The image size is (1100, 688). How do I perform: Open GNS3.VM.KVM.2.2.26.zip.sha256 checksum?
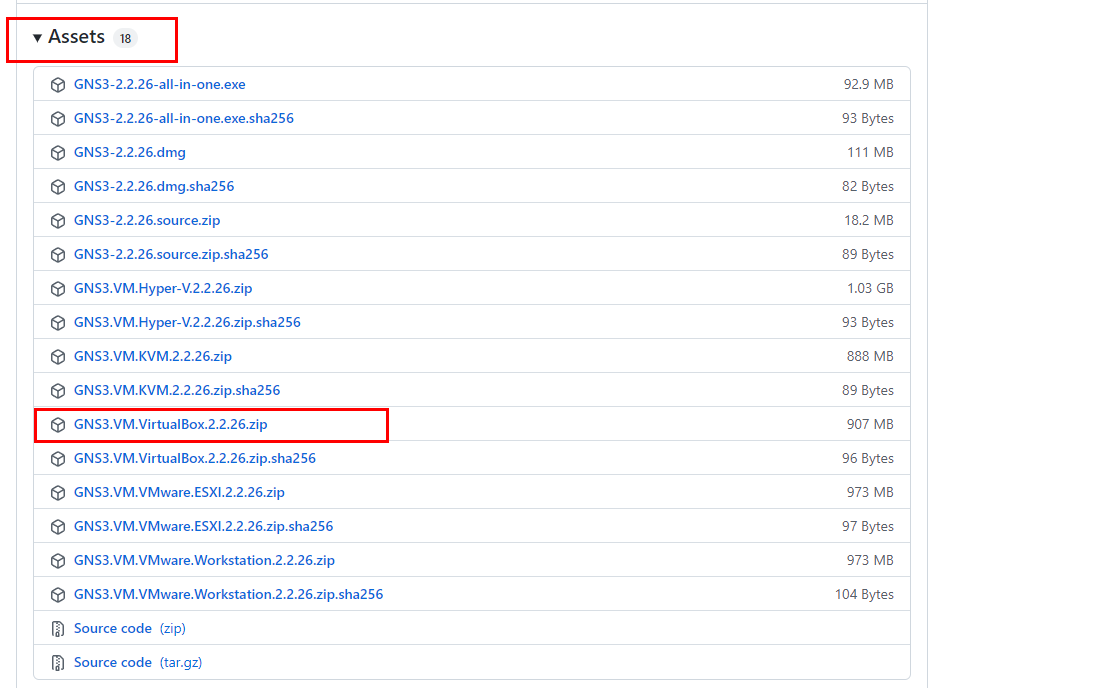(x=177, y=391)
